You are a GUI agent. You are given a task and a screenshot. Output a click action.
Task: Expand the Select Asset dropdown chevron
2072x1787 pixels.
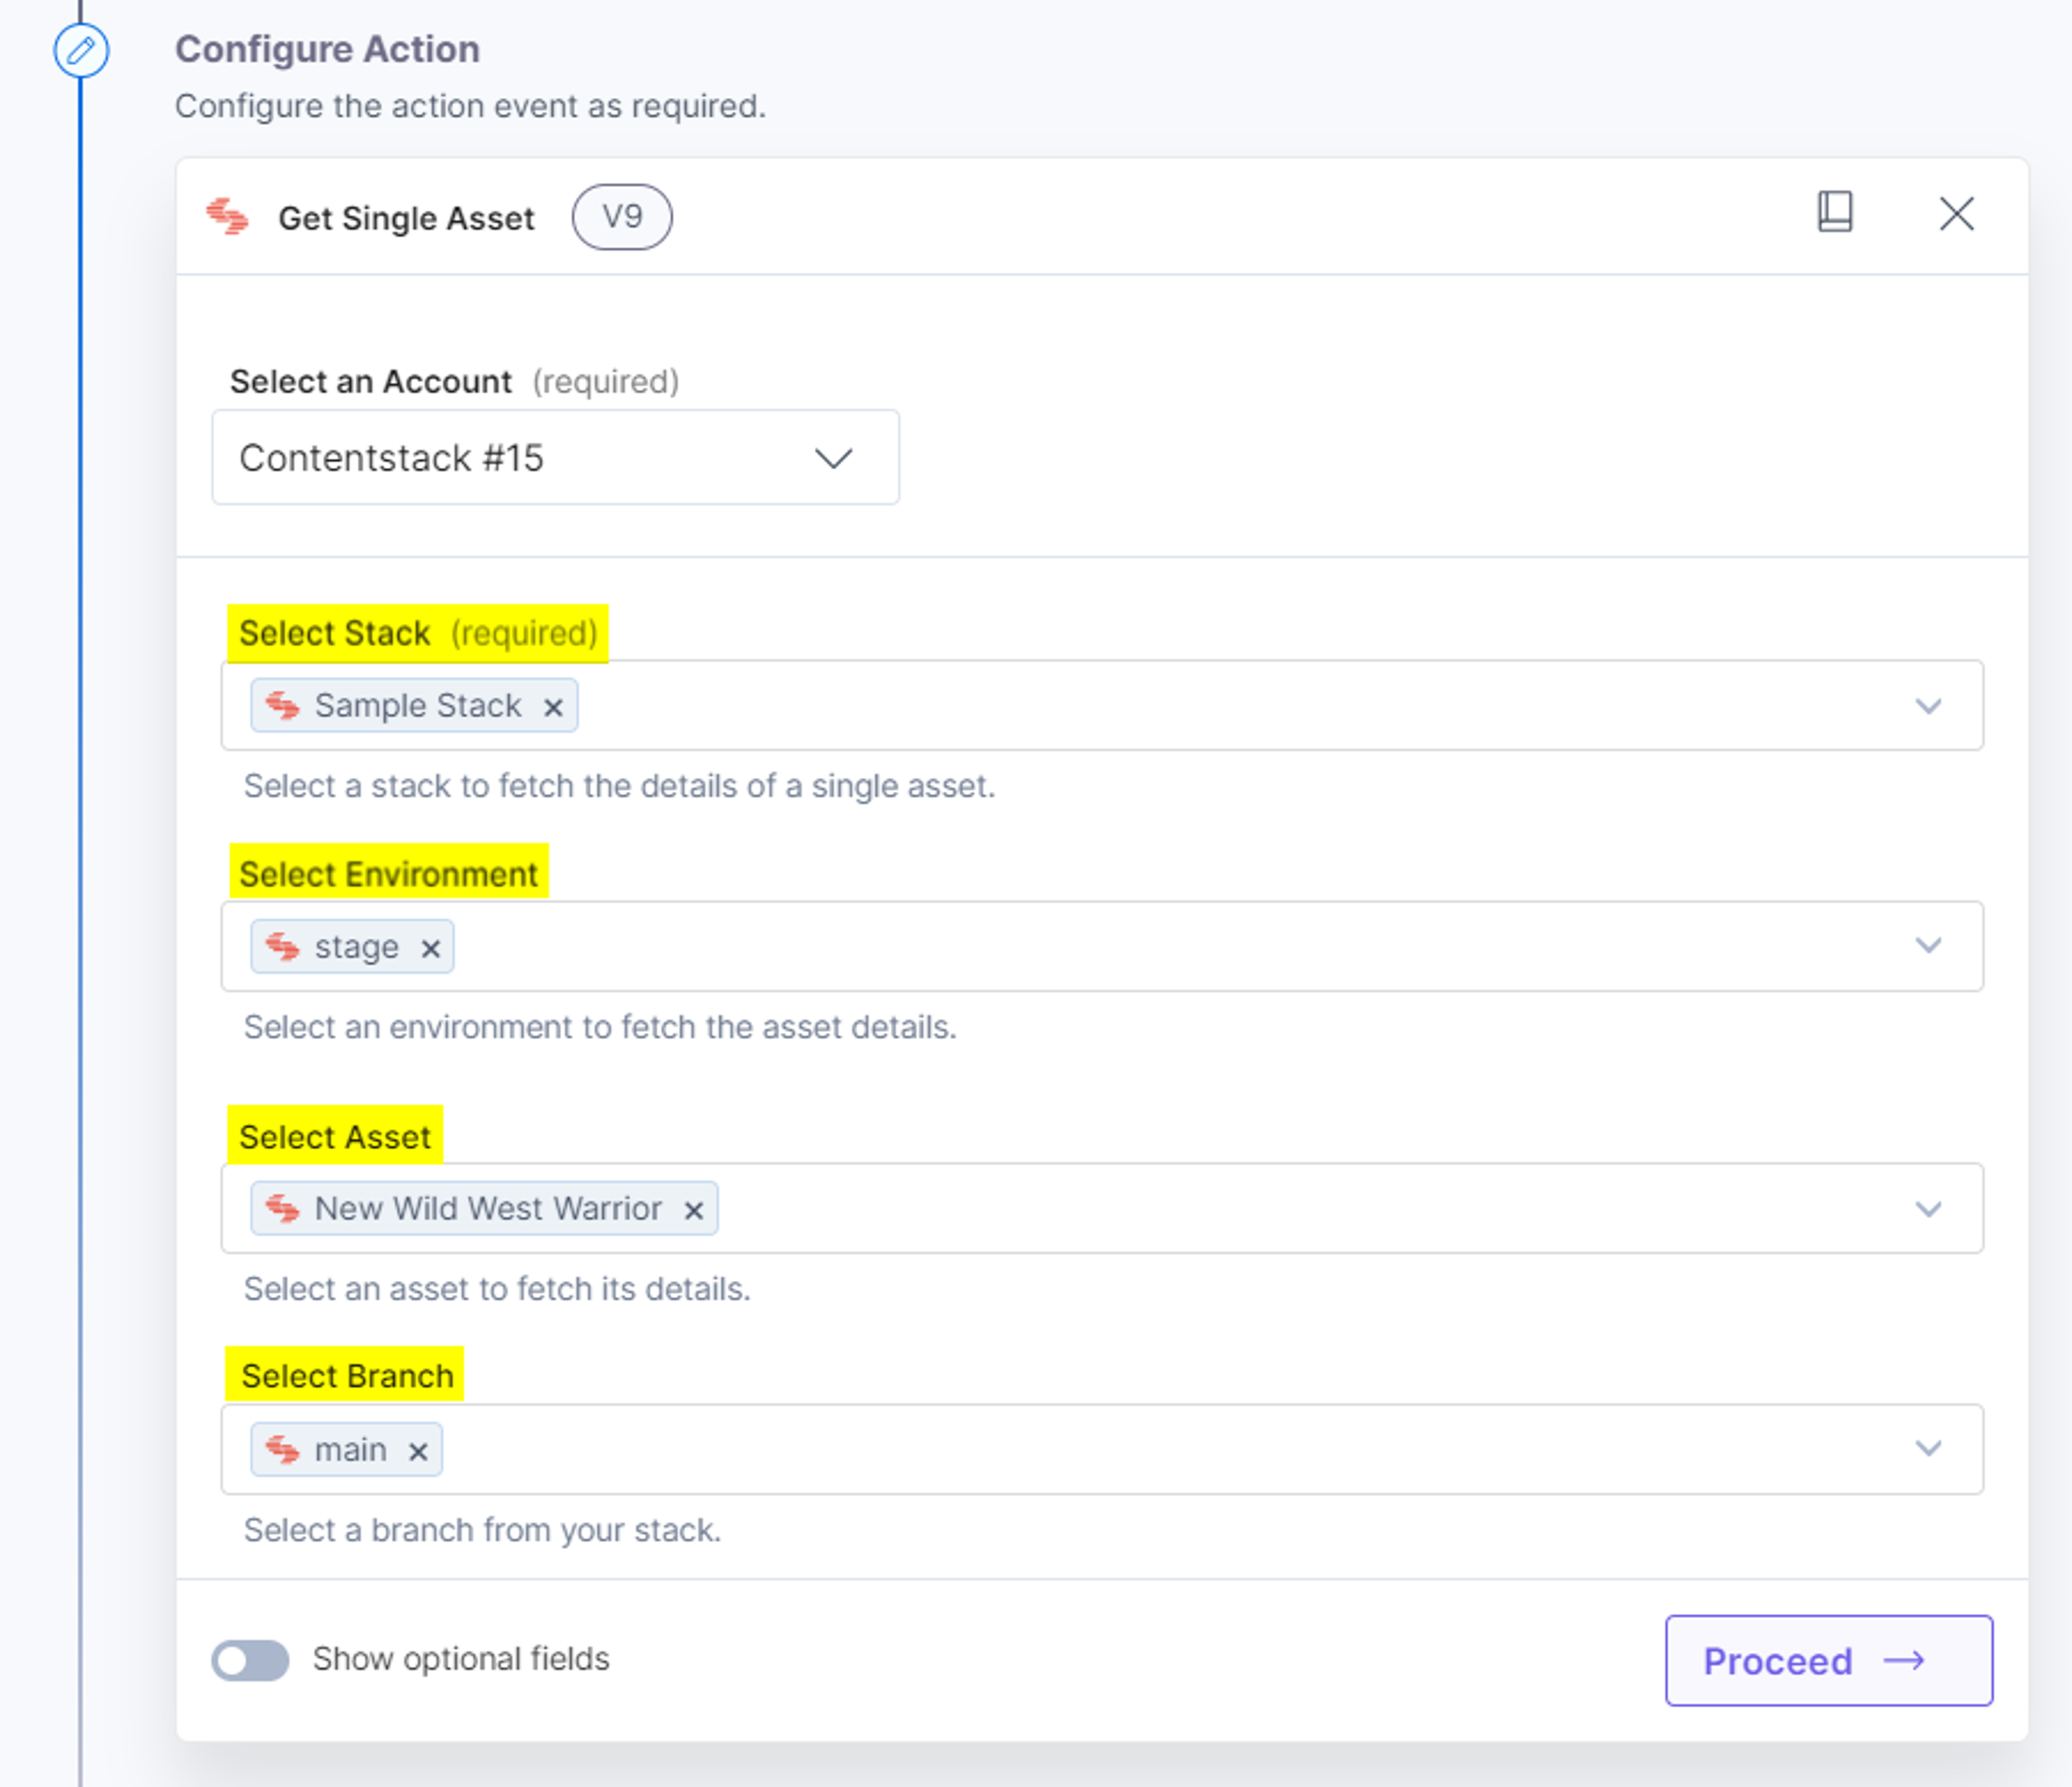(x=1928, y=1209)
